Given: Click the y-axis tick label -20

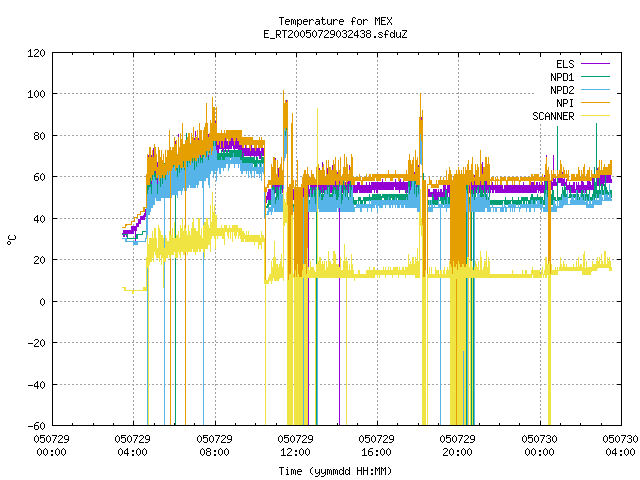Looking at the screenshot, I should 36,343.
